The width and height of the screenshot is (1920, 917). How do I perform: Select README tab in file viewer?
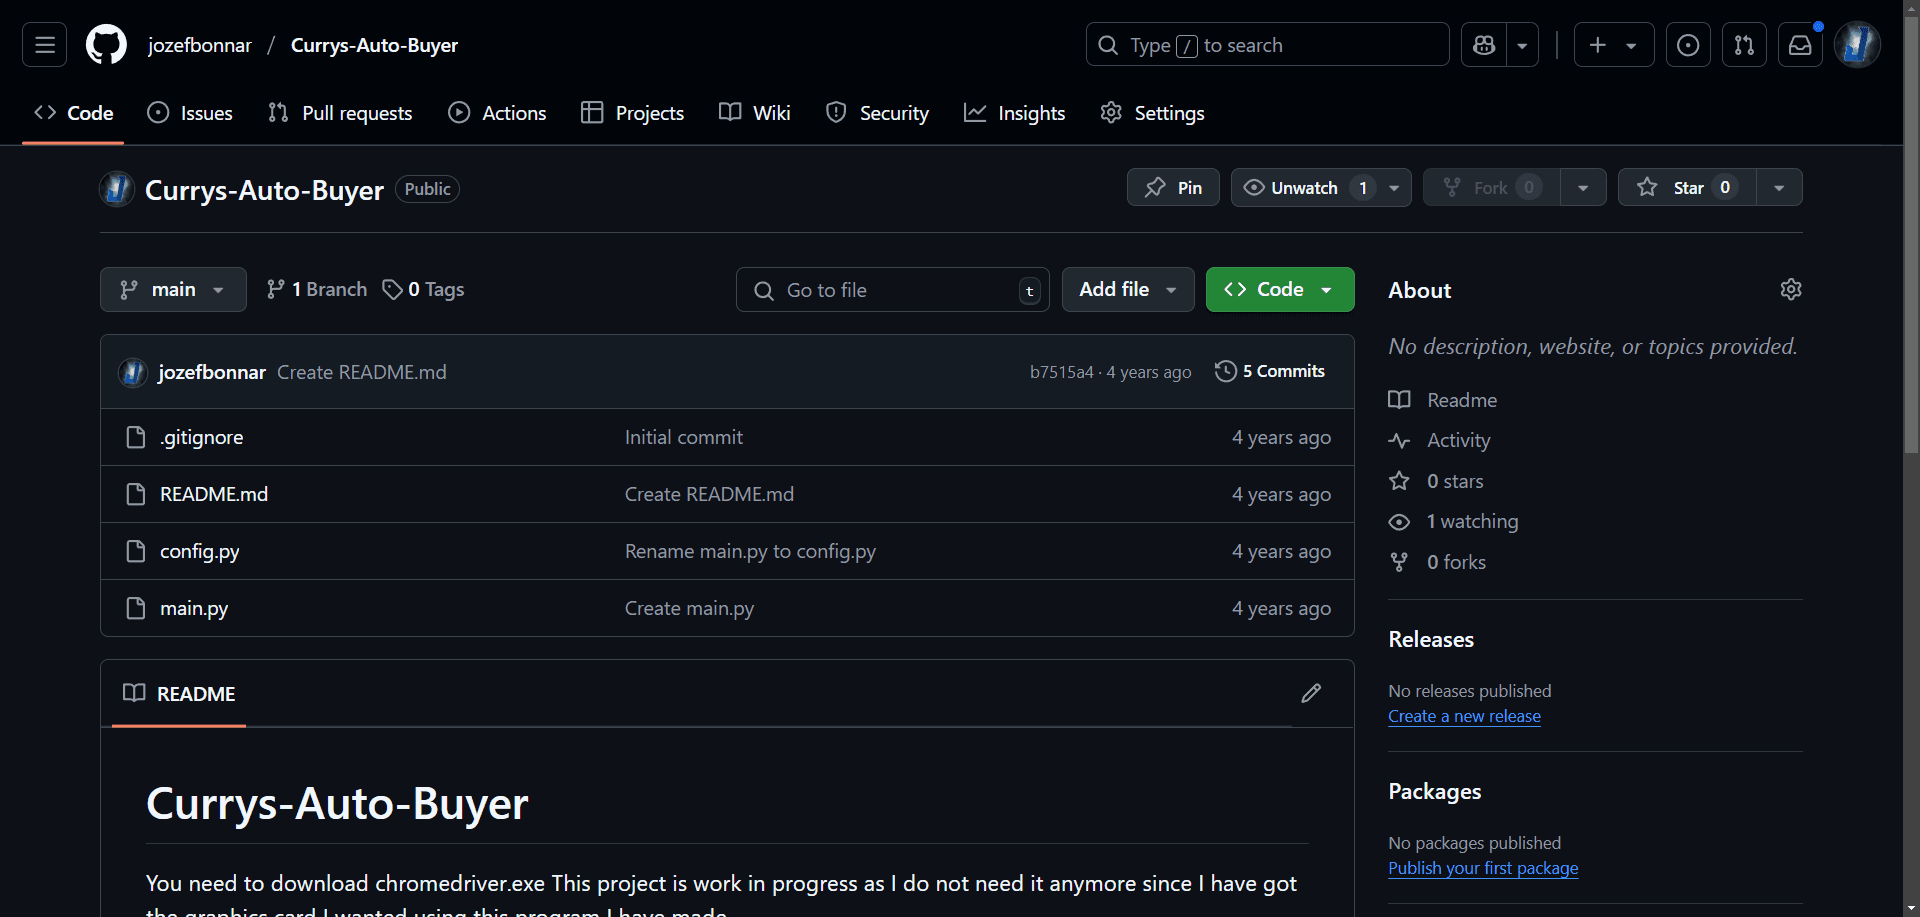click(x=179, y=693)
